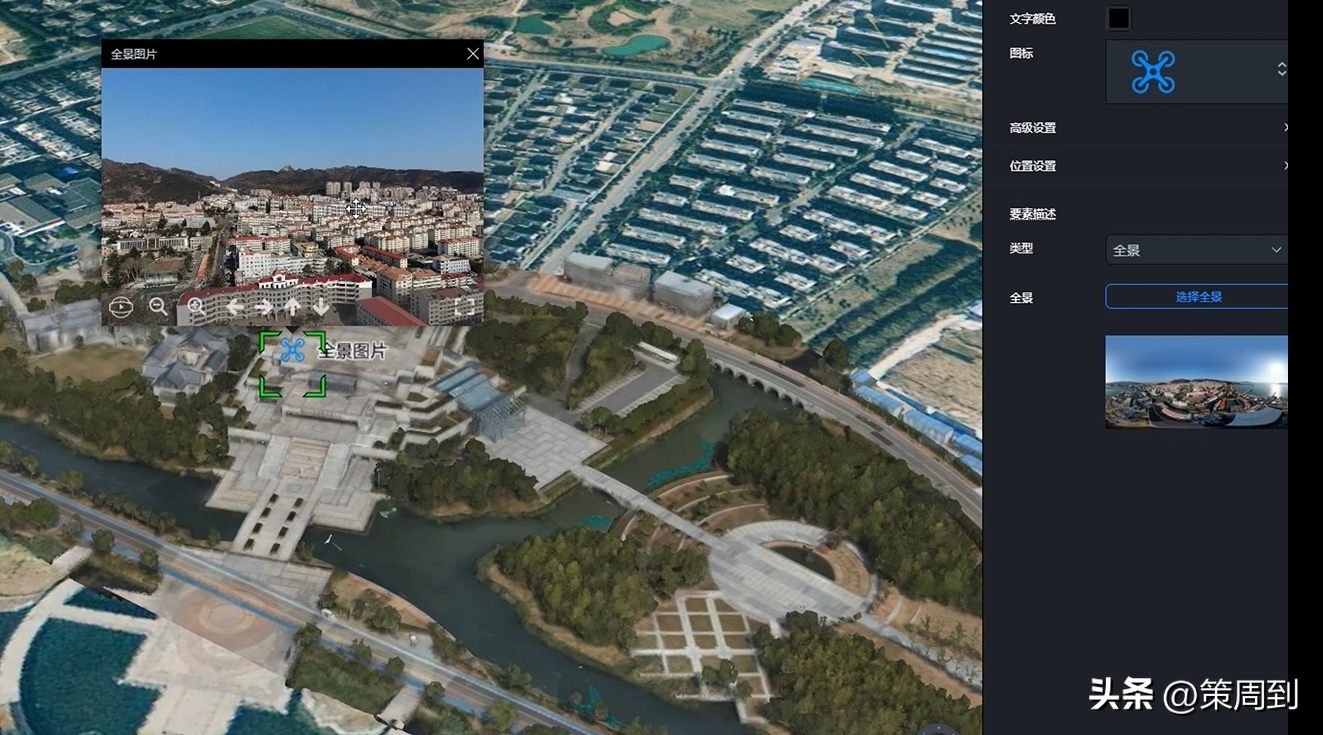Click the 全景图片 popup title

tap(133, 54)
